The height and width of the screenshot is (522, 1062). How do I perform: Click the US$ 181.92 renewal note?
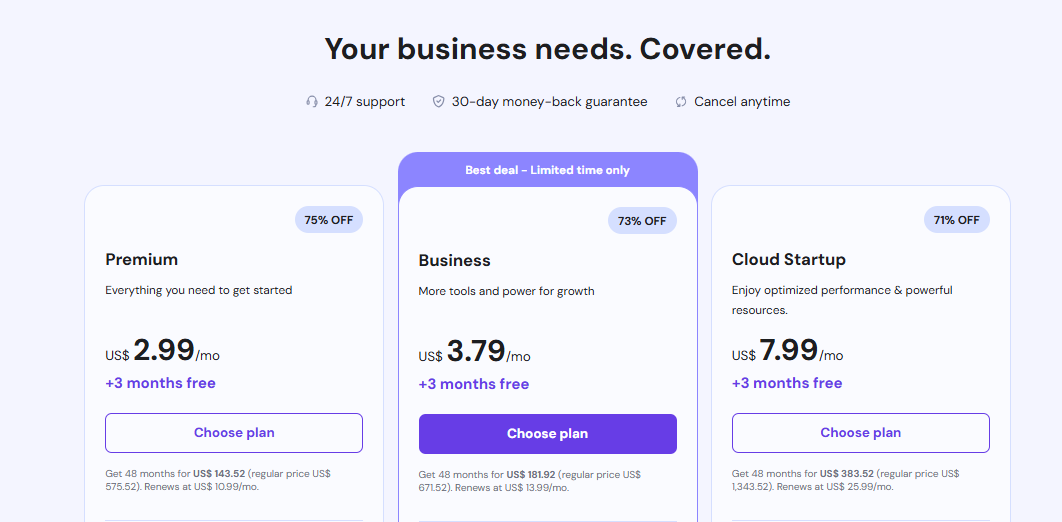(530, 481)
